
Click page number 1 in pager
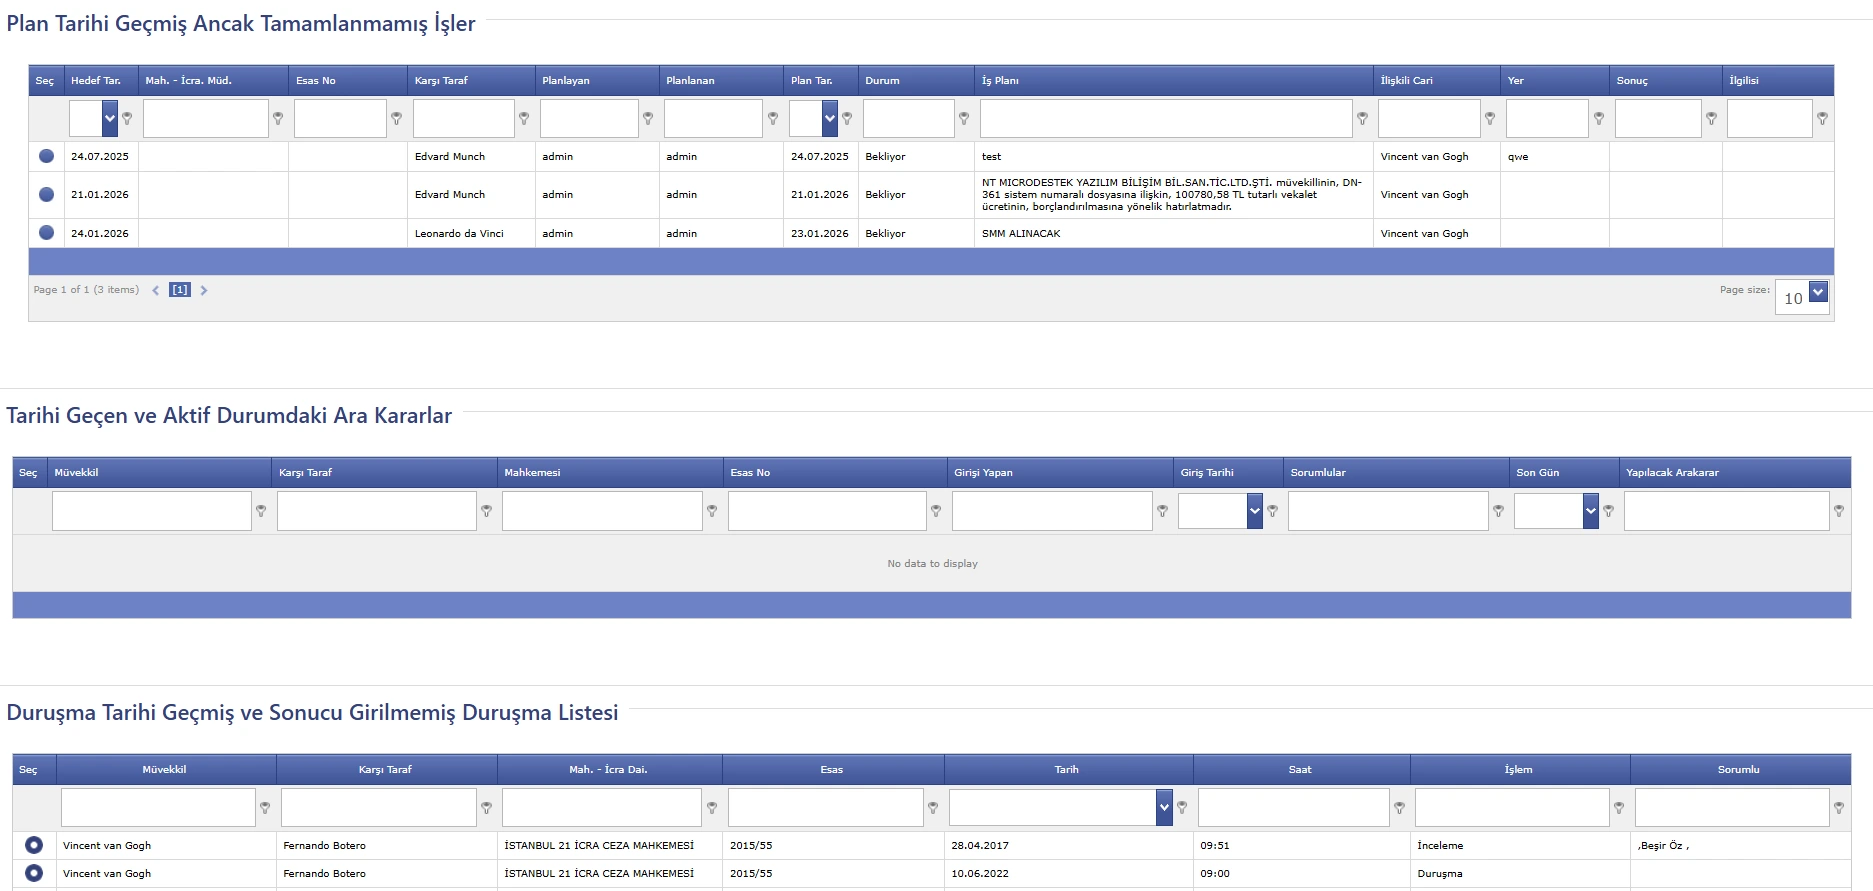pos(180,290)
